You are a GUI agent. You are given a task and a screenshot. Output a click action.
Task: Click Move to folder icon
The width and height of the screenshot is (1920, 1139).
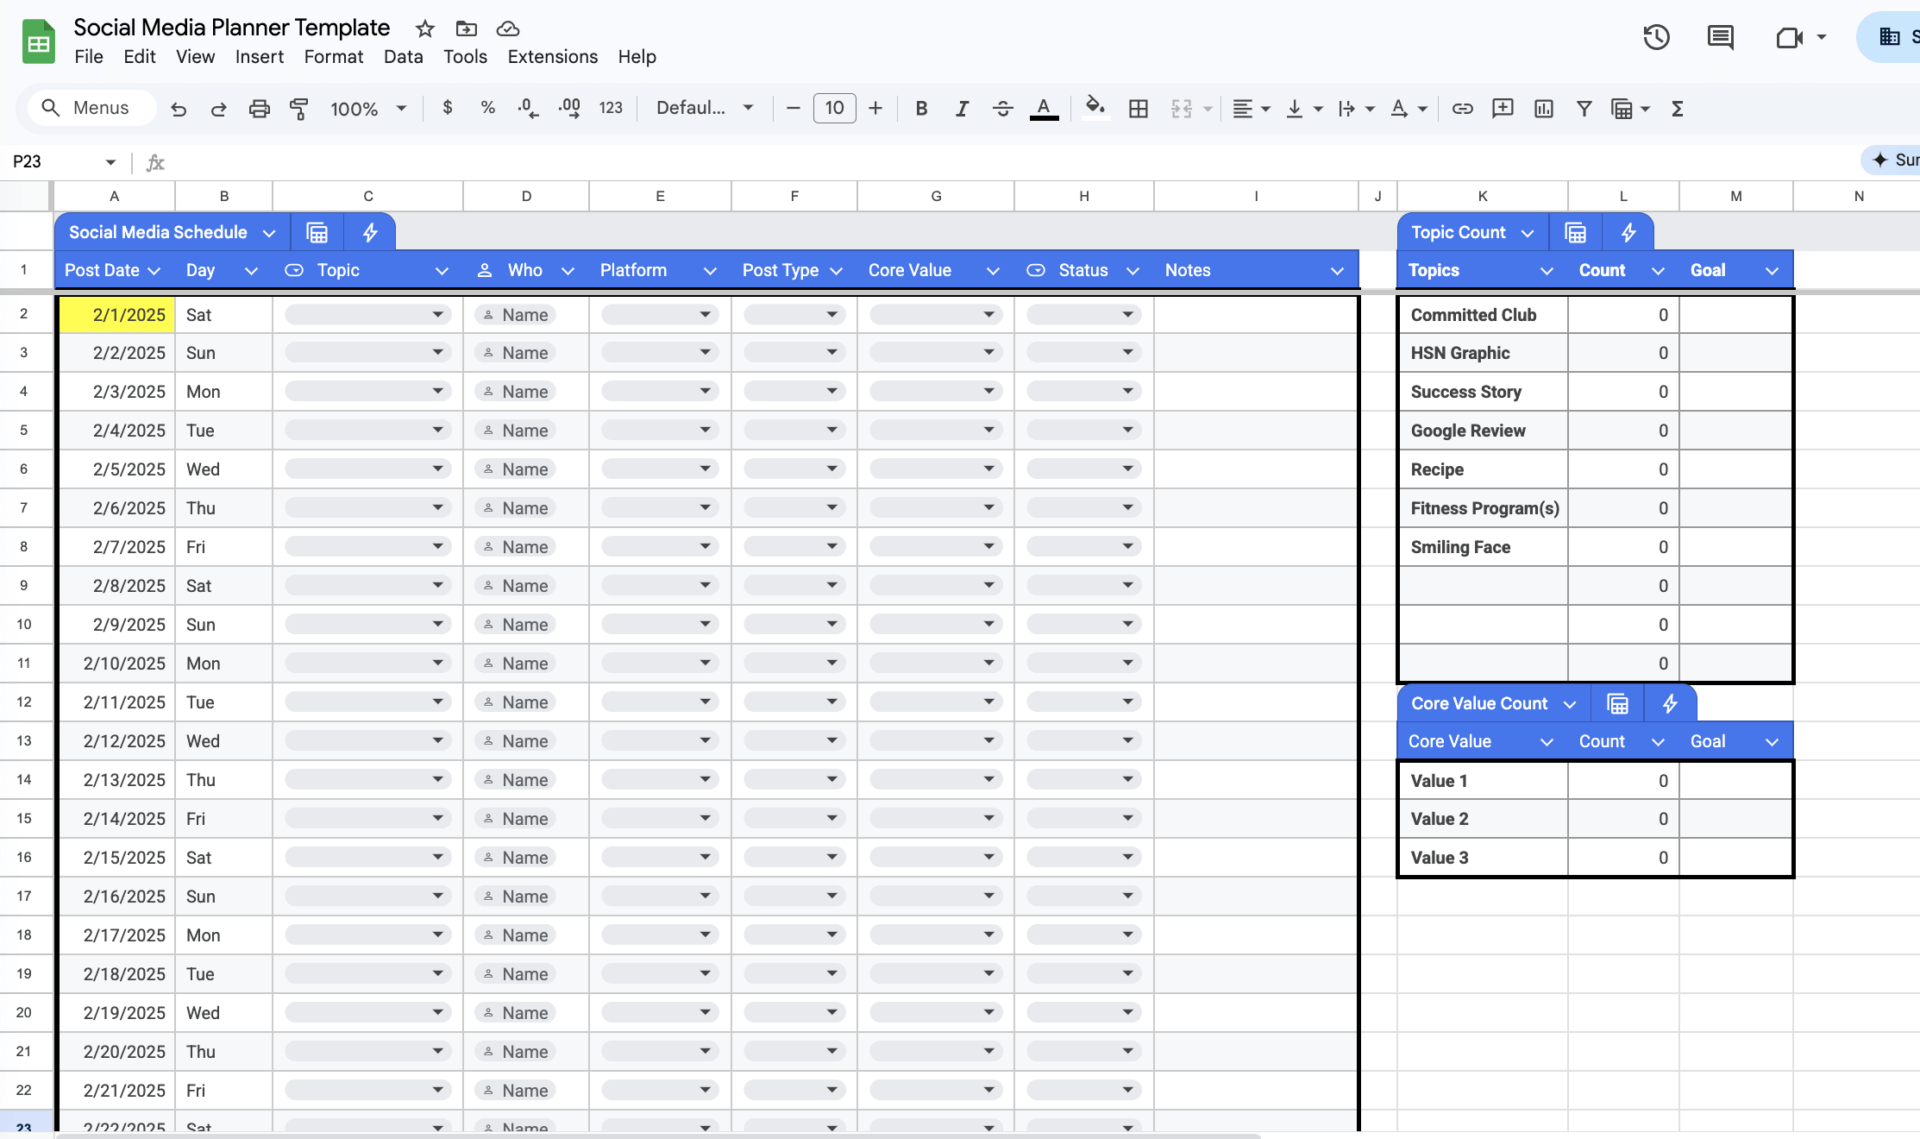[x=466, y=29]
